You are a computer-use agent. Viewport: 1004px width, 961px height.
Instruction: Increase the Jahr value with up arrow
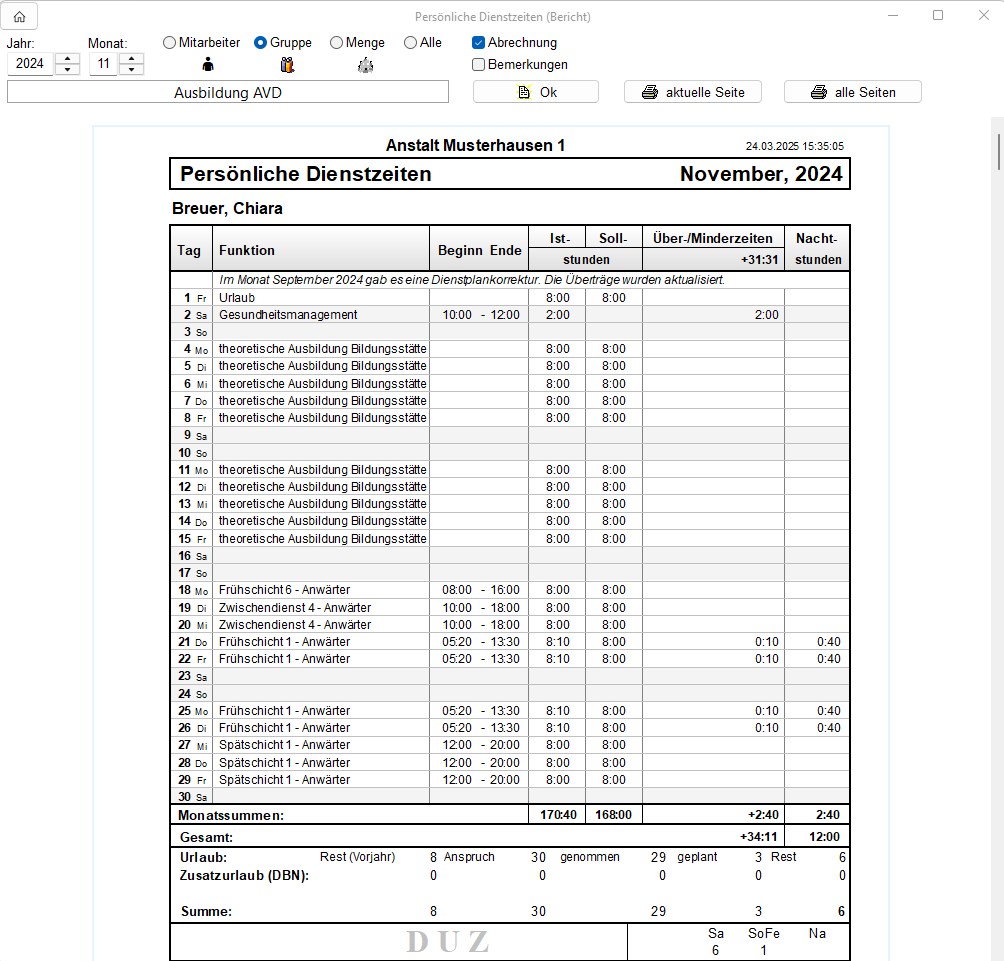pyautogui.click(x=68, y=59)
